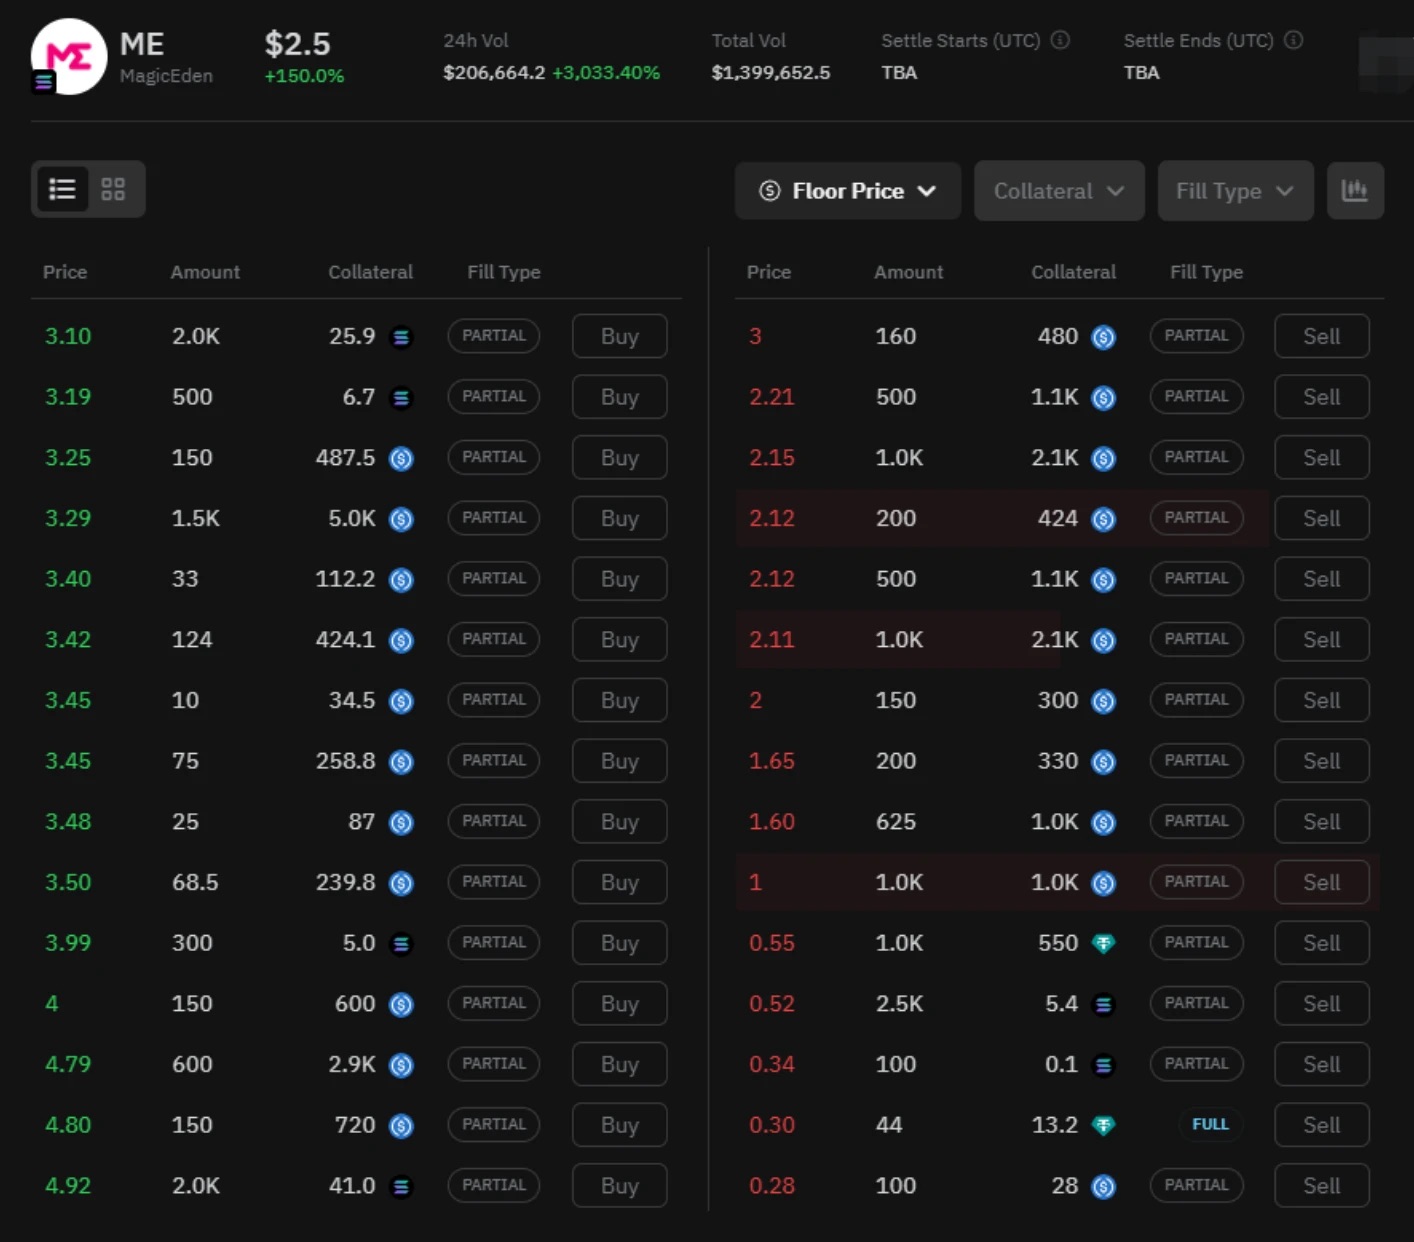Screen dimensions: 1414x1242
Task: Sort sell offers by Amount column header
Action: pyautogui.click(x=907, y=272)
